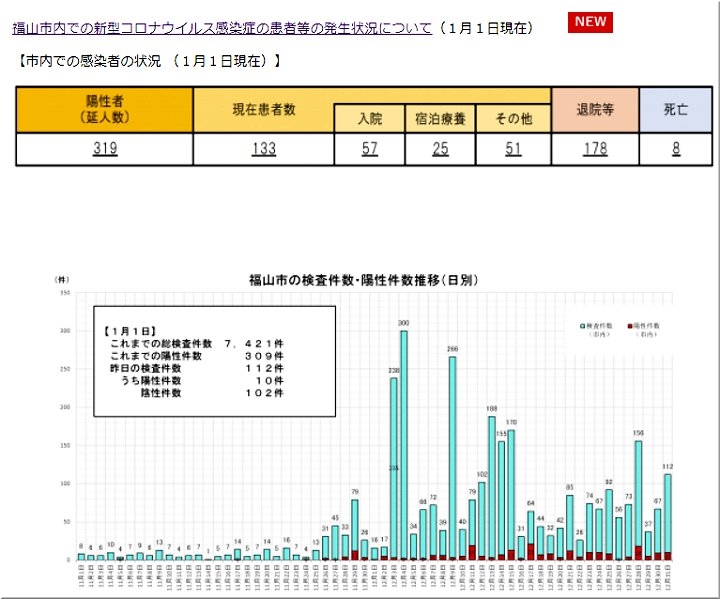Click the cyan 検査件数 legend swatch
720x599 pixels.
583,326
